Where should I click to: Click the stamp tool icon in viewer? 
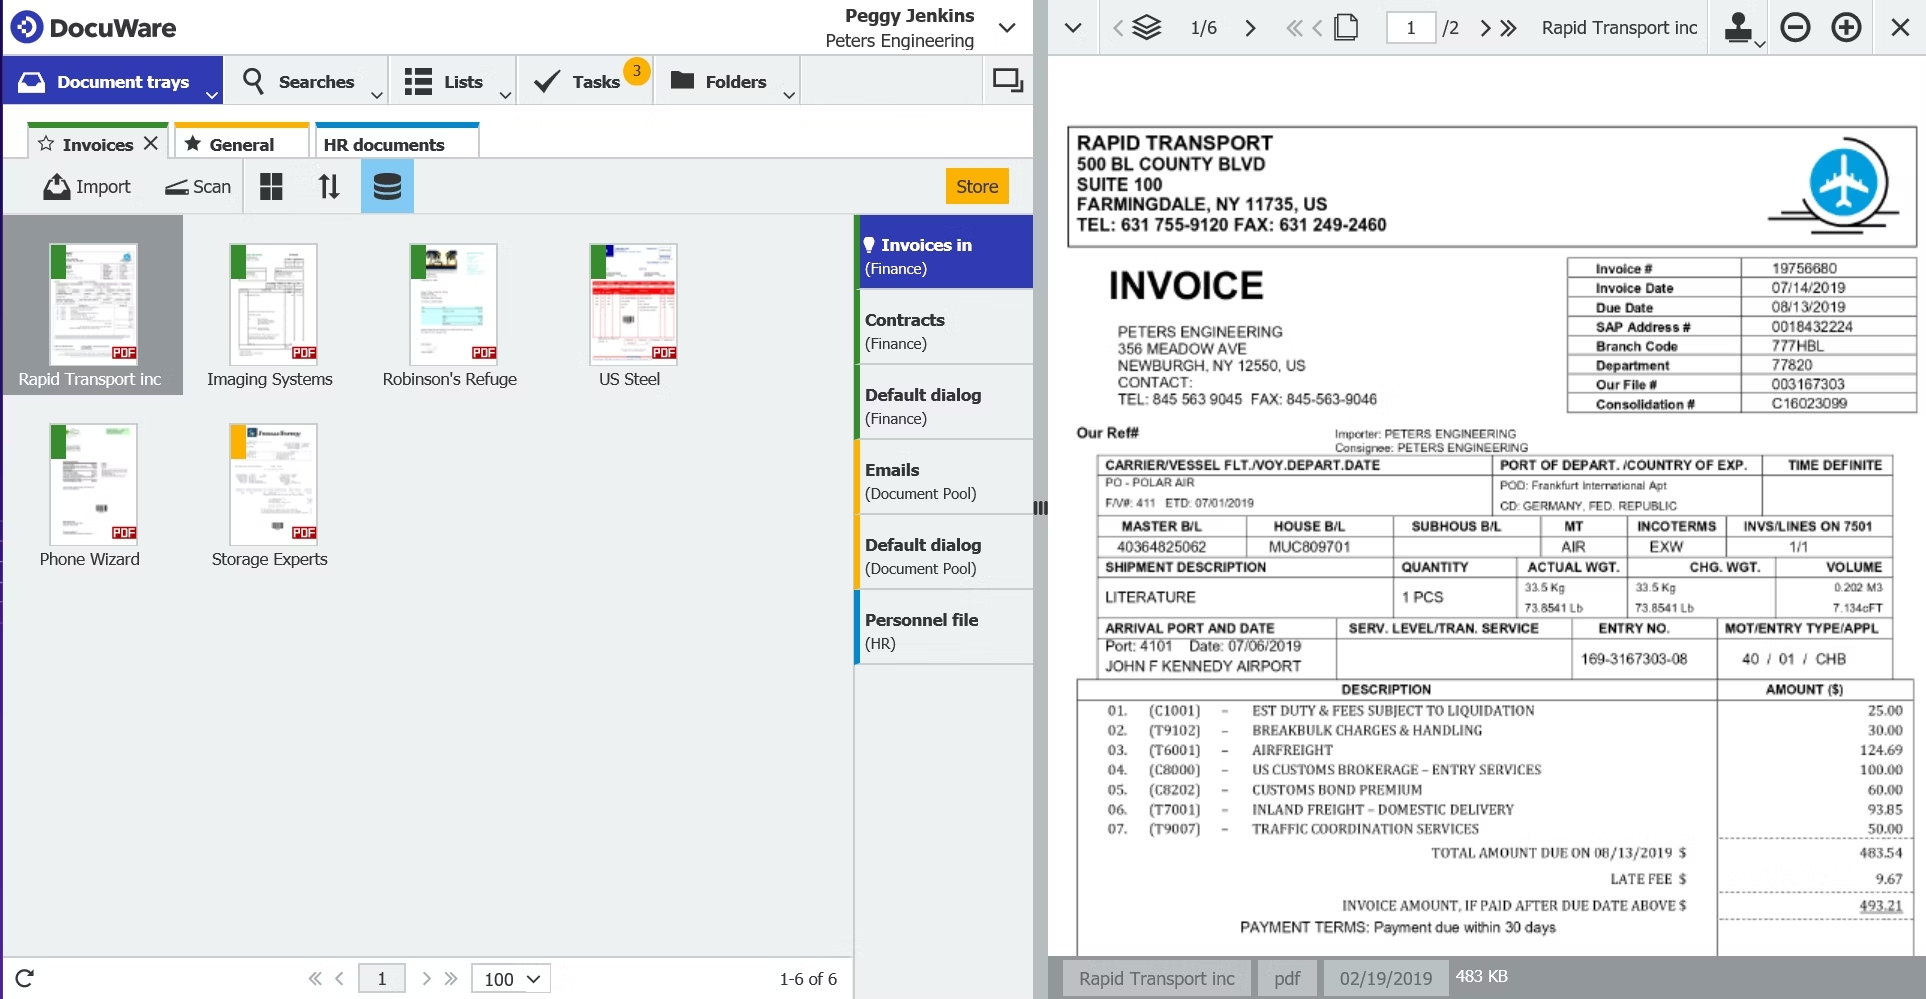tap(1738, 27)
